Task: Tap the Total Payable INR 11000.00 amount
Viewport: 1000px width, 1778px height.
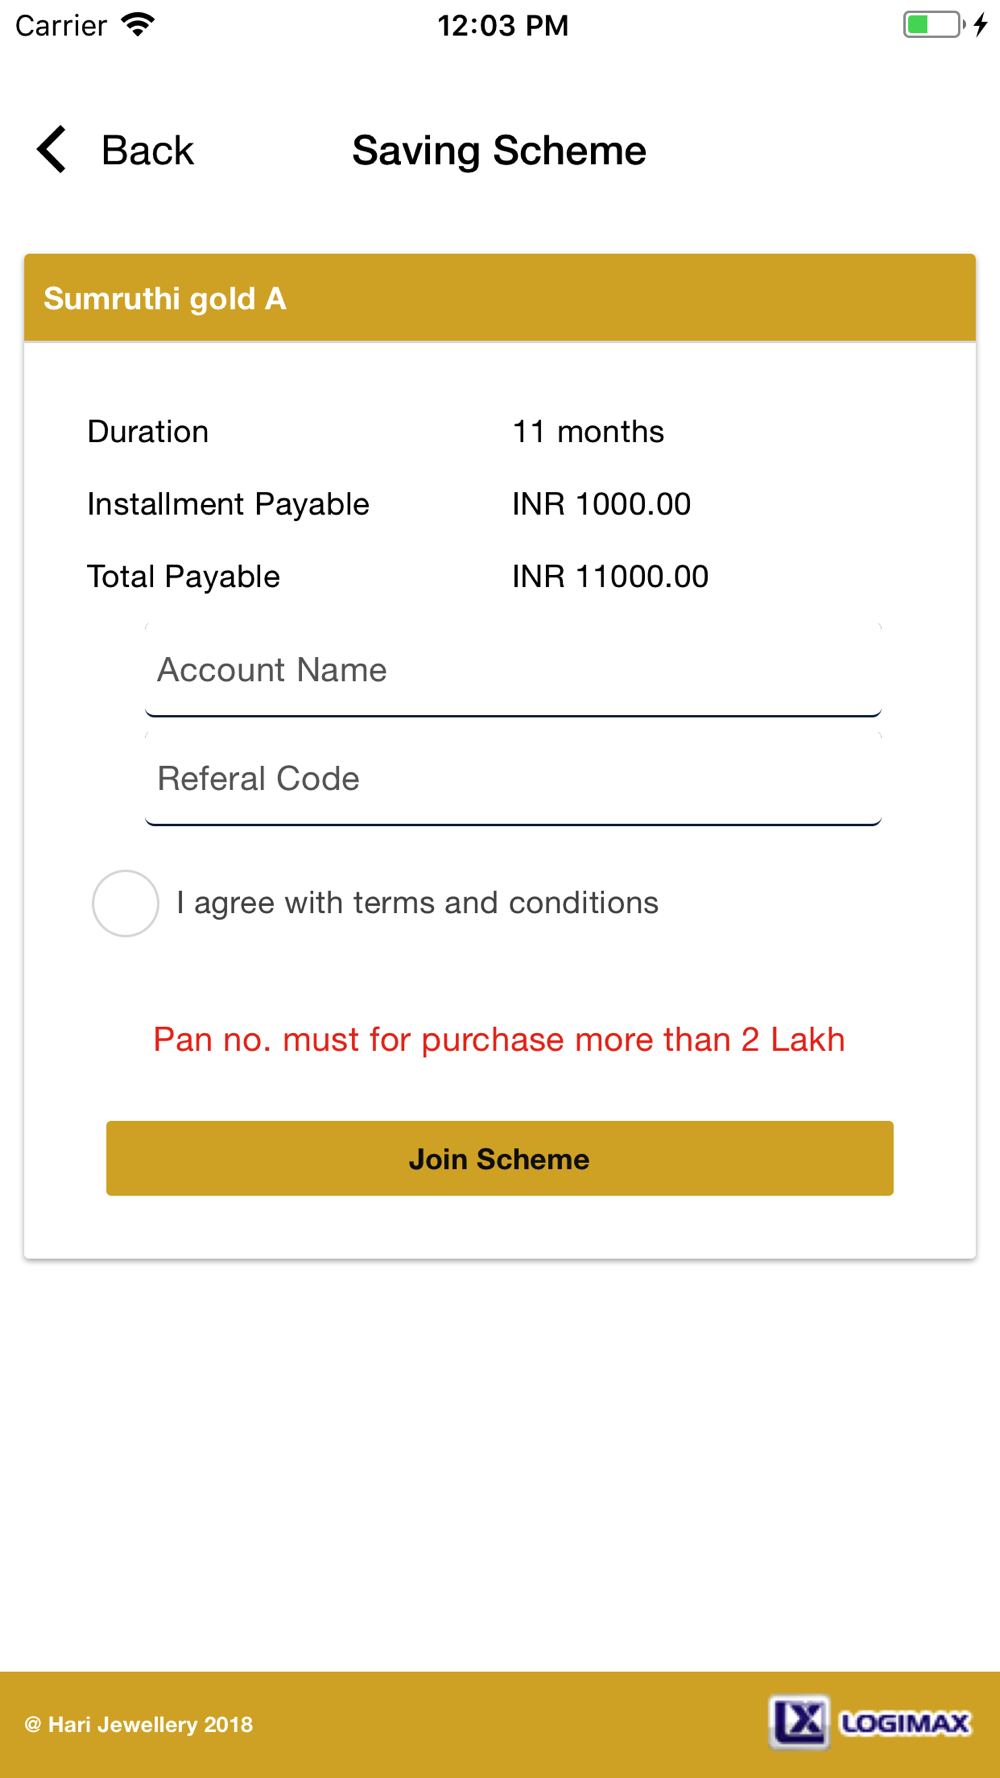Action: (610, 577)
